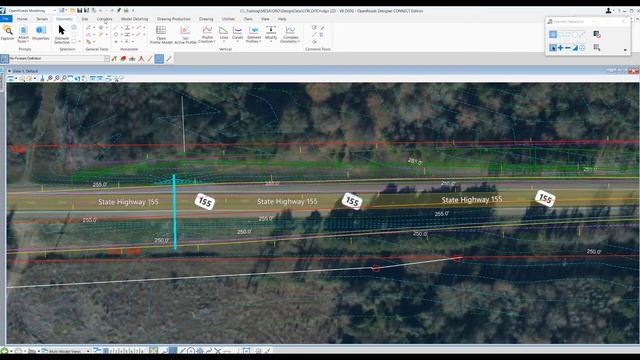Screen dimensions: 640x360
Task: Click the 255.0' contour label near the center
Action: point(266,219)
